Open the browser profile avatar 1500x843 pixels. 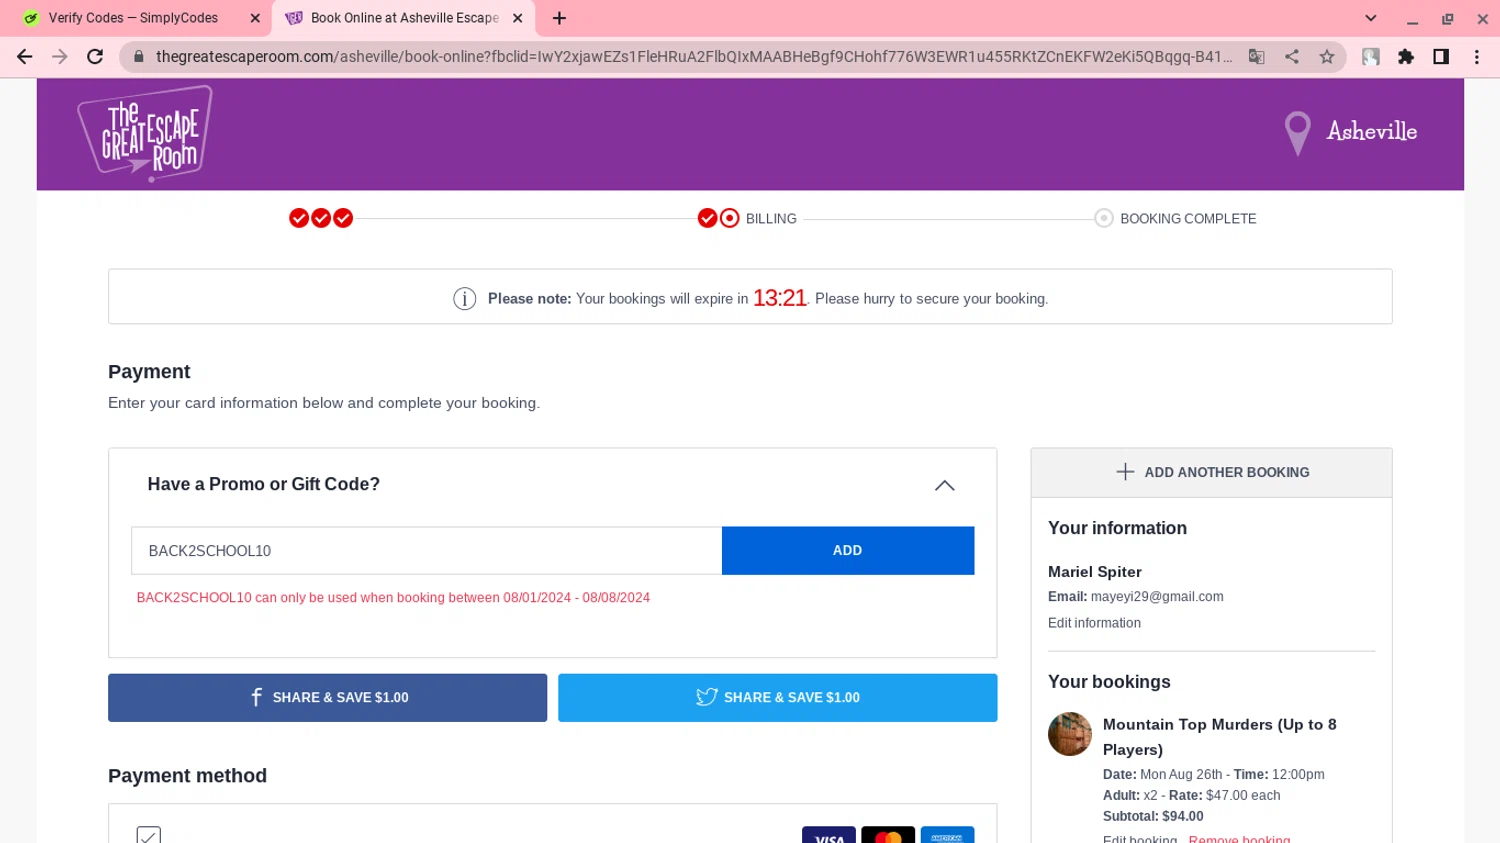pyautogui.click(x=1371, y=57)
